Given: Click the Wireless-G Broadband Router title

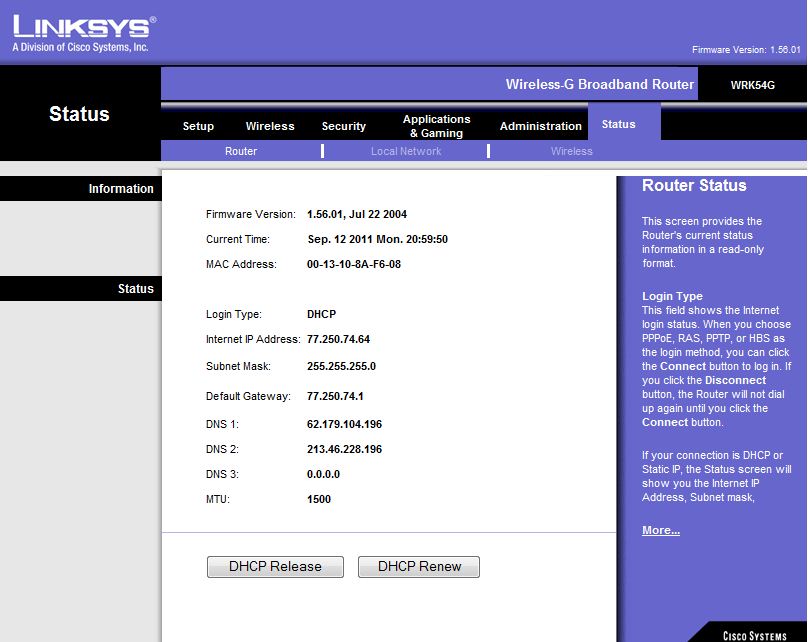Looking at the screenshot, I should point(599,85).
